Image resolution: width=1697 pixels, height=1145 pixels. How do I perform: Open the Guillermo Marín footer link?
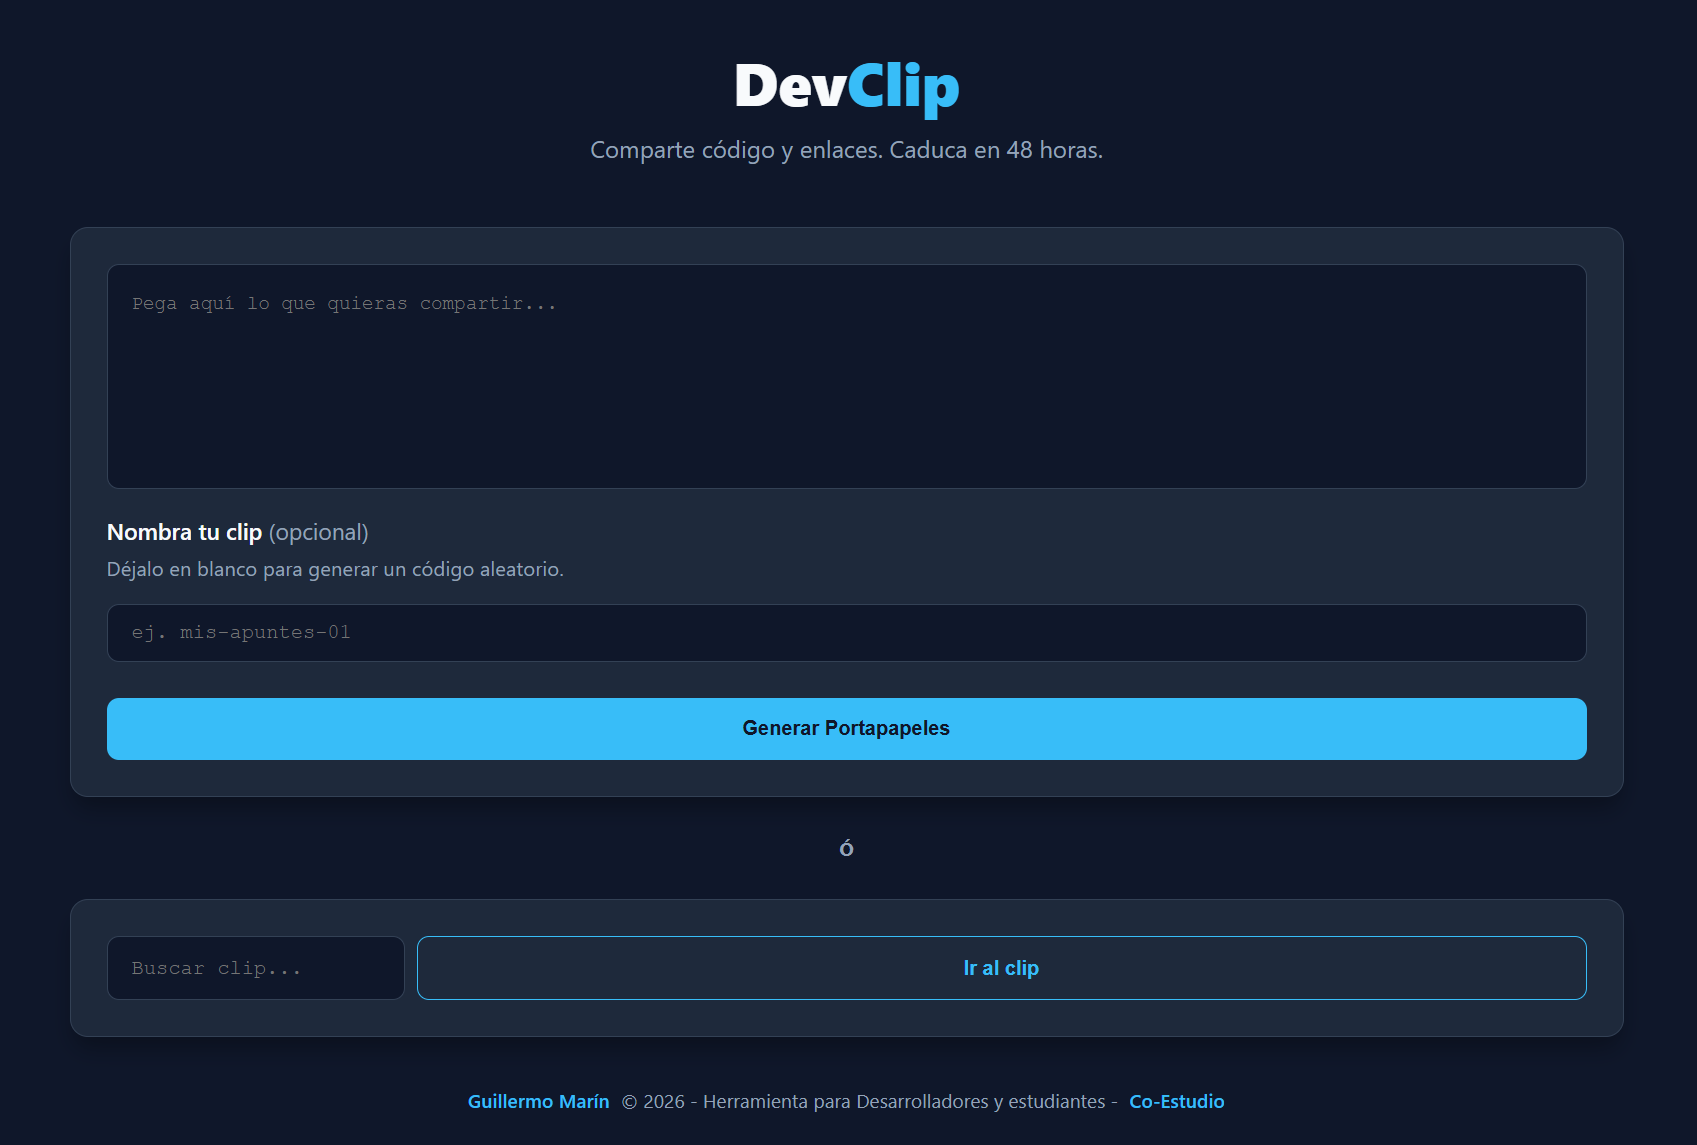538,1101
